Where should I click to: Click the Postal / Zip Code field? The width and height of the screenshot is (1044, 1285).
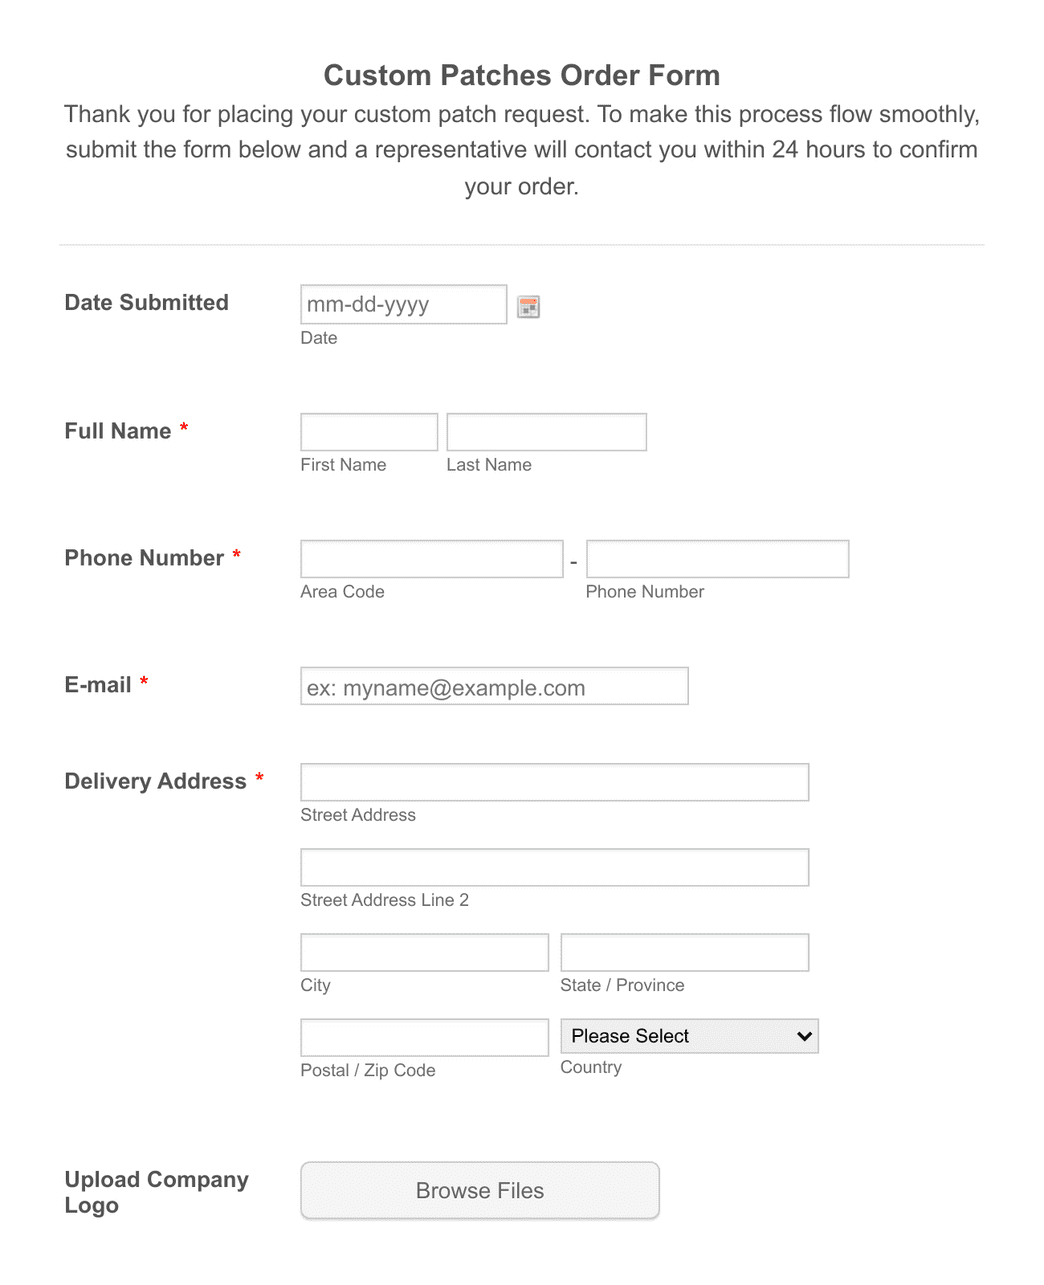tap(423, 1036)
